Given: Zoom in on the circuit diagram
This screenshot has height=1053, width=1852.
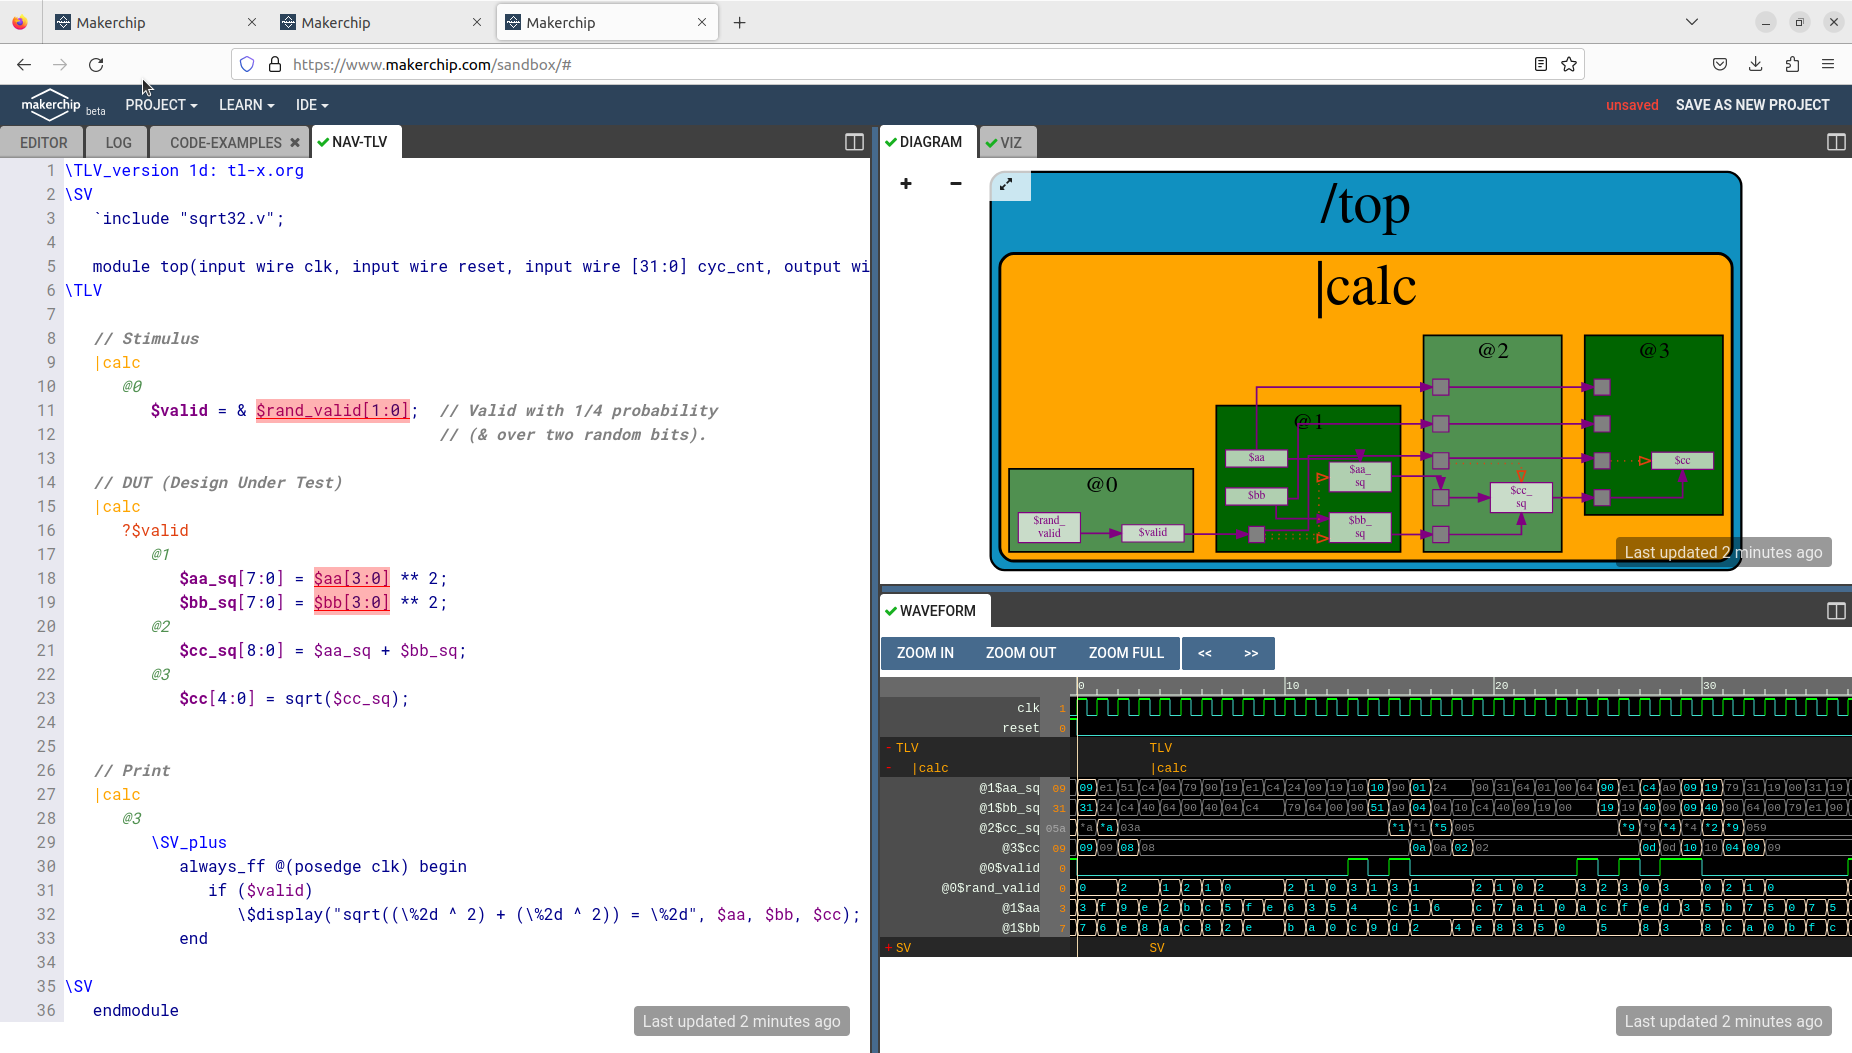Looking at the screenshot, I should tap(905, 183).
